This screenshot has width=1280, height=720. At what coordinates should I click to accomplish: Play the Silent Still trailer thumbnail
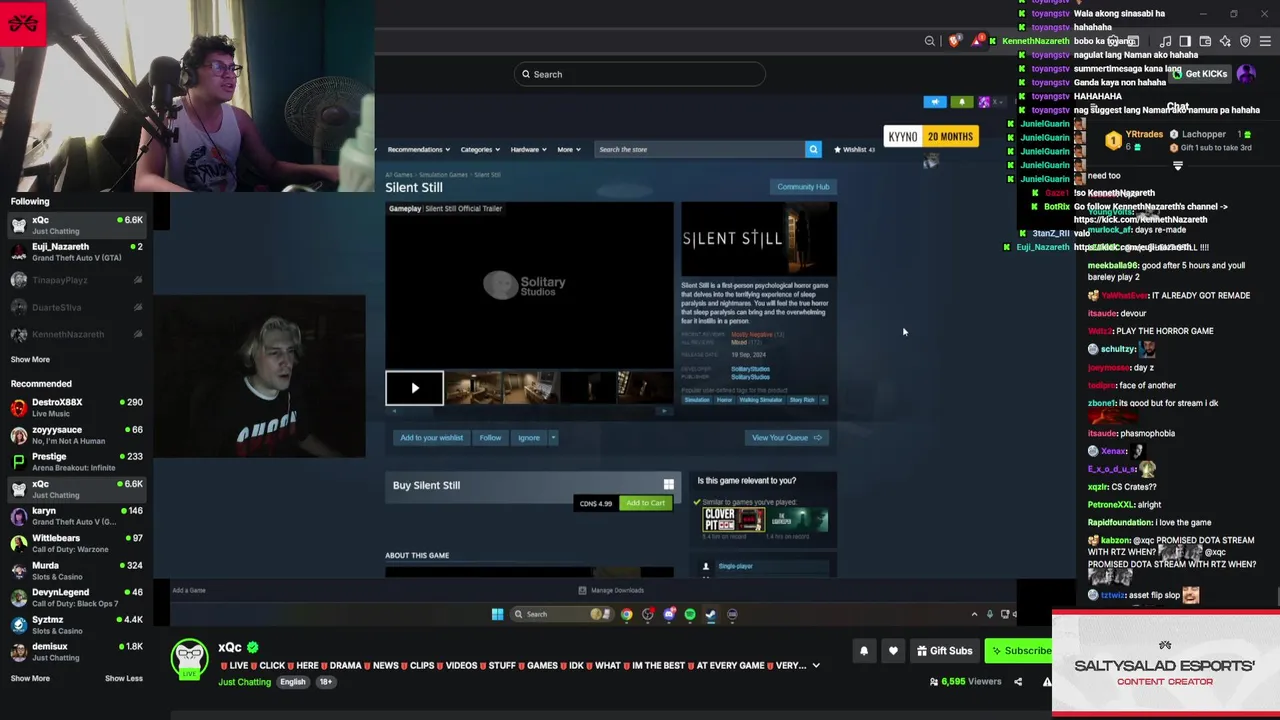(x=414, y=388)
